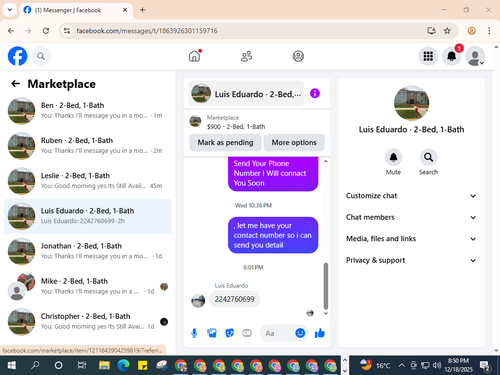Image resolution: width=500 pixels, height=375 pixels.
Task: Mute this conversation with the bell icon
Action: coord(393,157)
